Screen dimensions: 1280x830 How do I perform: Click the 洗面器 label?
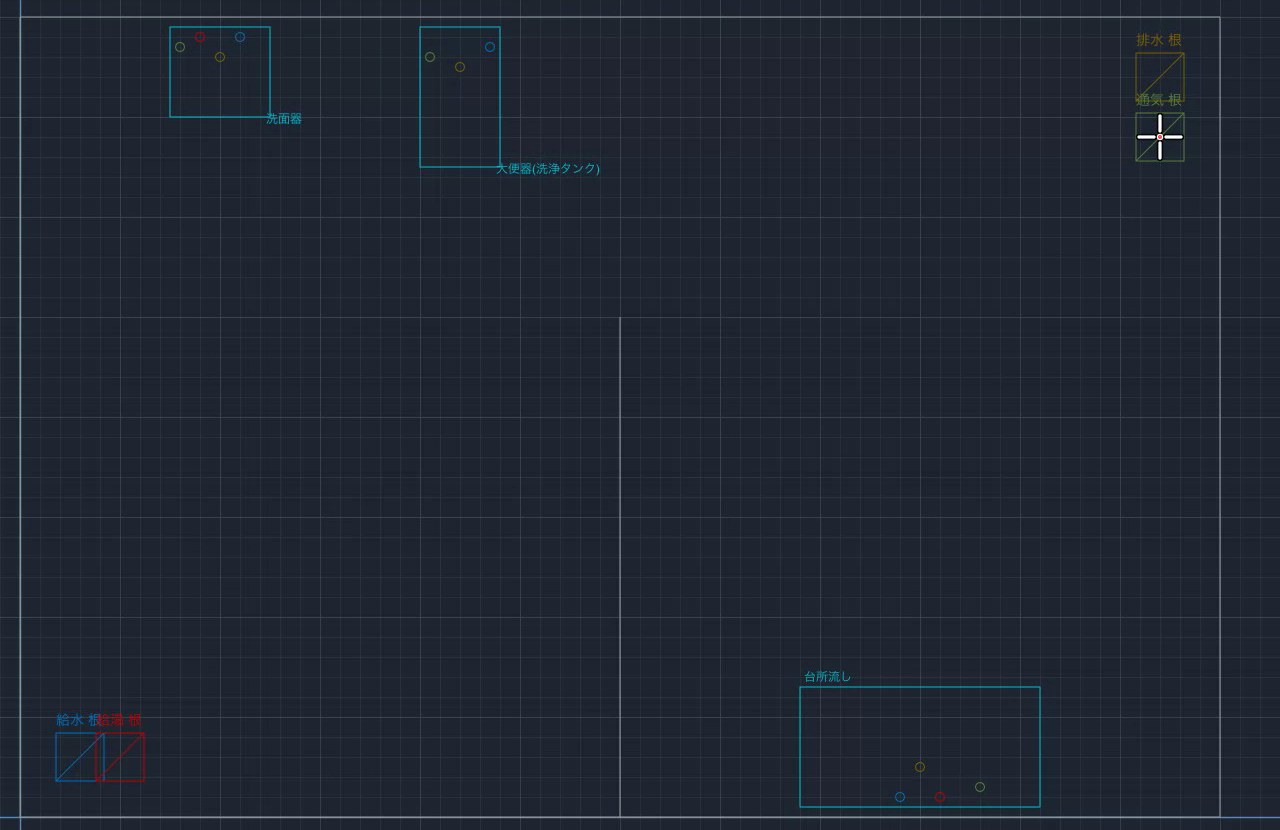pos(284,119)
